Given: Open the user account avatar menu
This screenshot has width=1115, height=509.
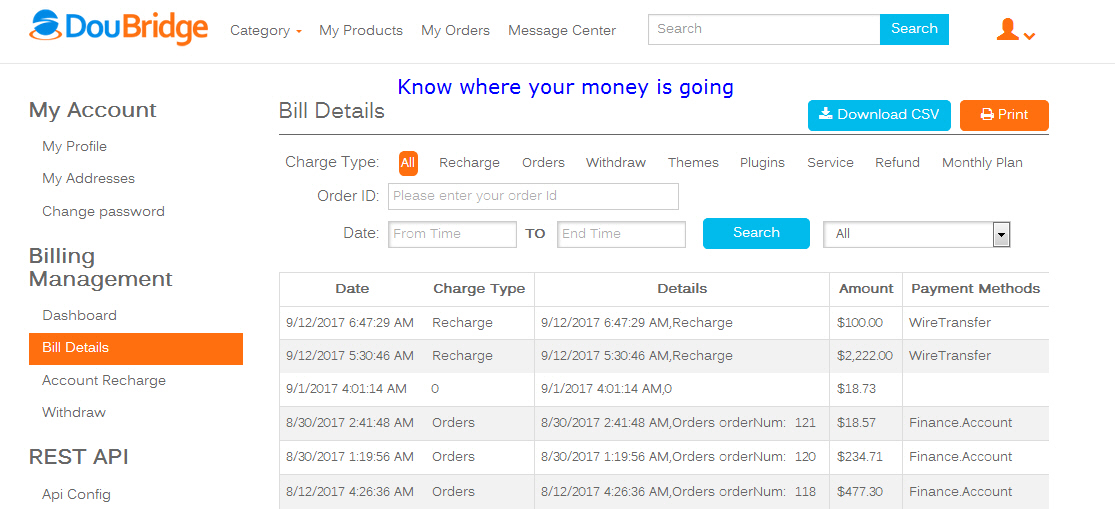Looking at the screenshot, I should pyautogui.click(x=1015, y=30).
